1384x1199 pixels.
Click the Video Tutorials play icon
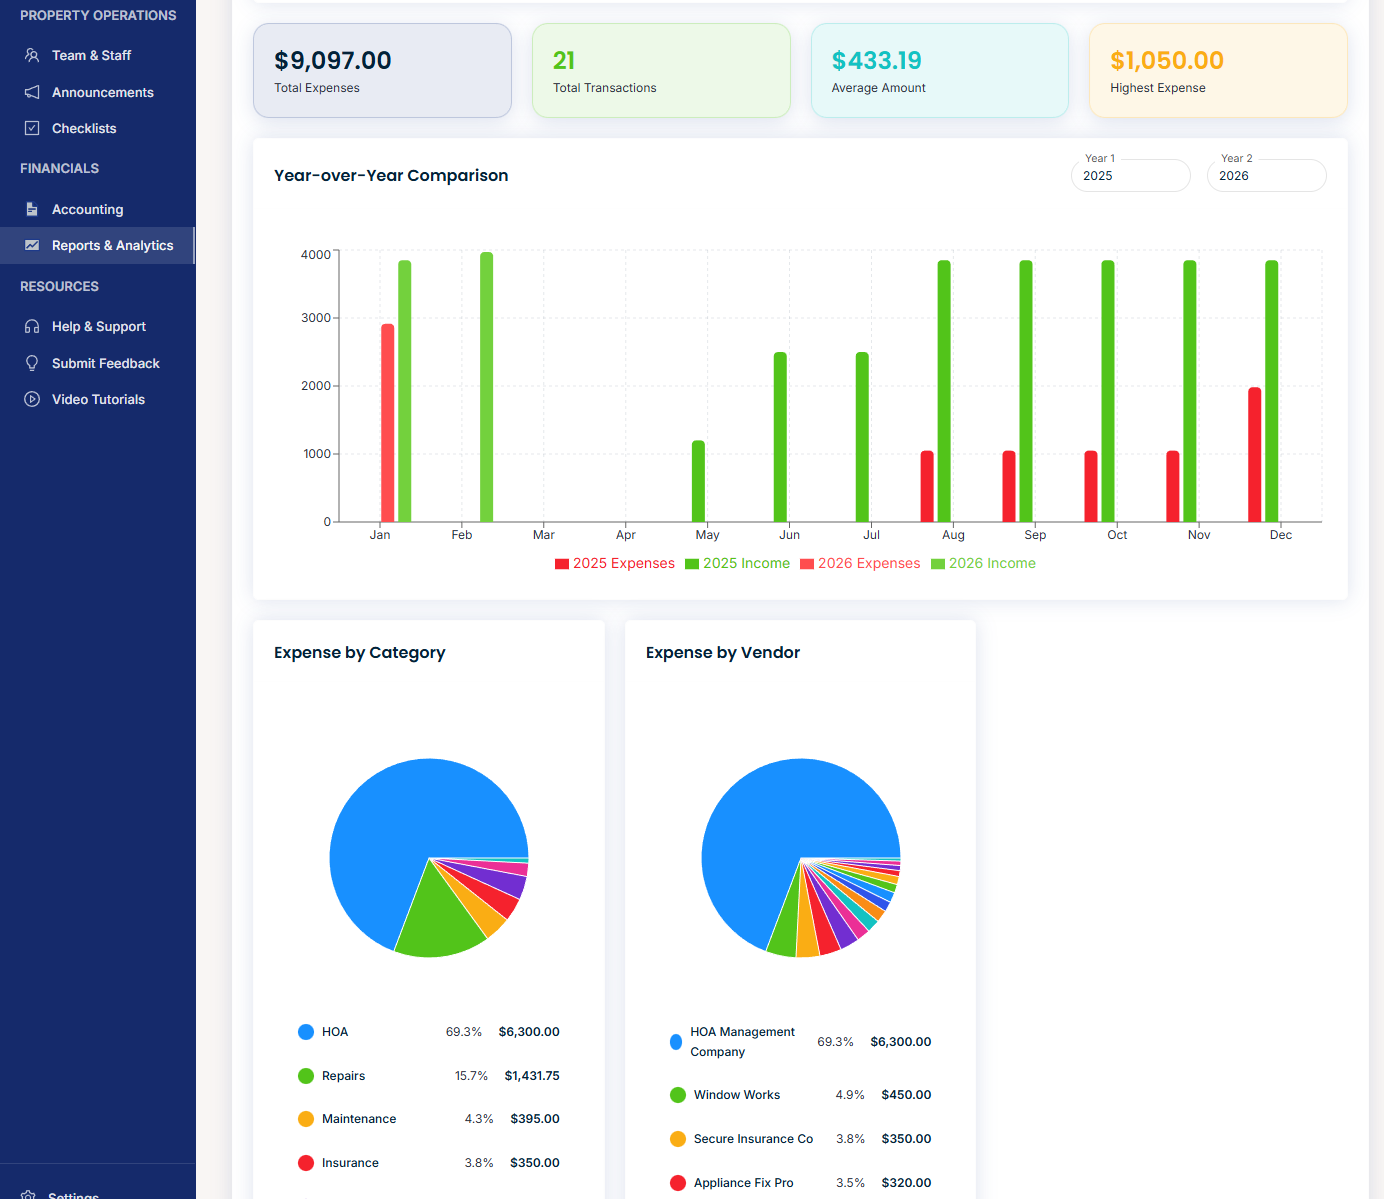32,399
